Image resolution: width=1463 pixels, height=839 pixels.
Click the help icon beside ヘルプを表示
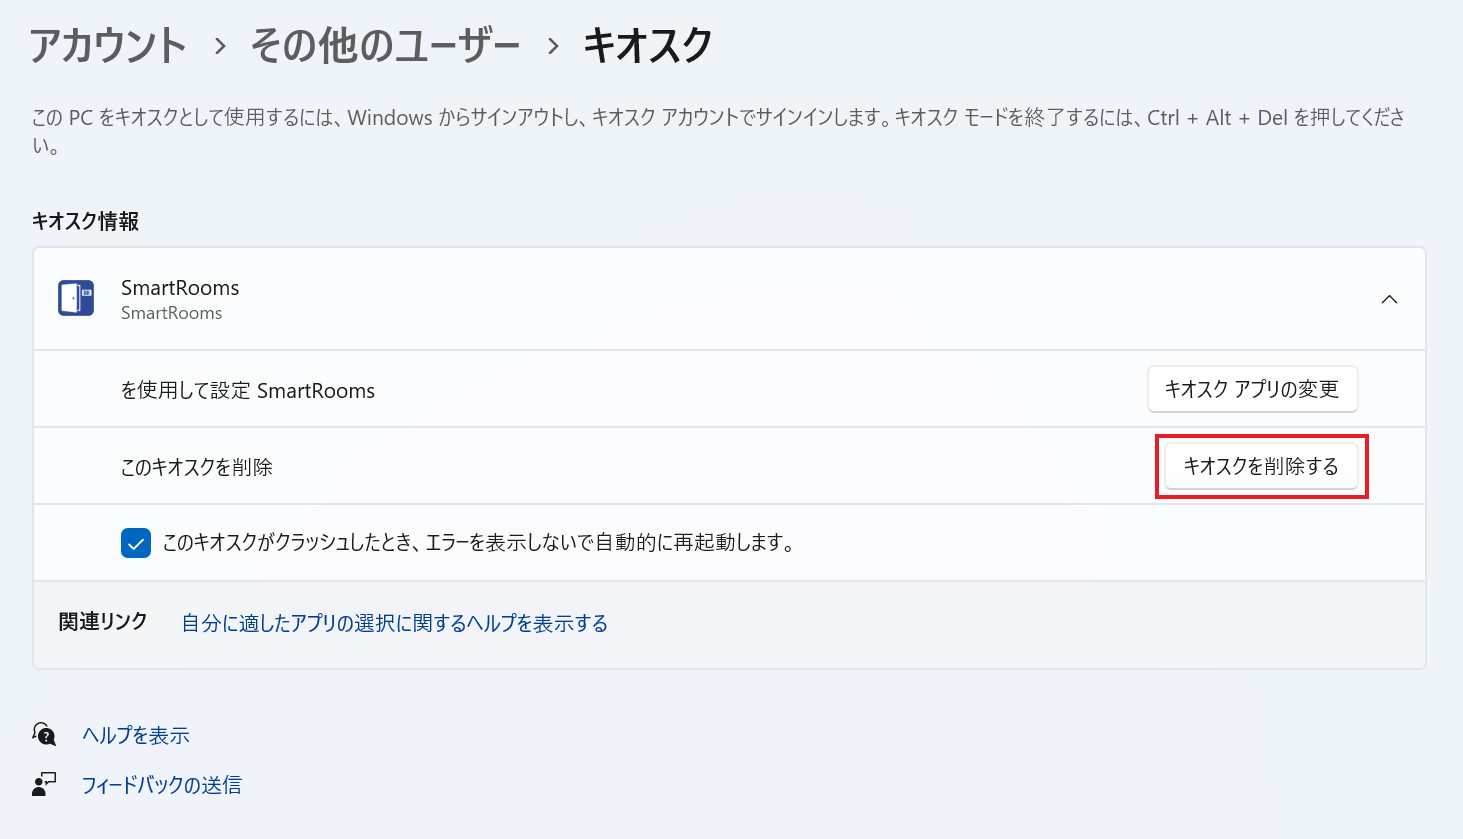pos(44,735)
